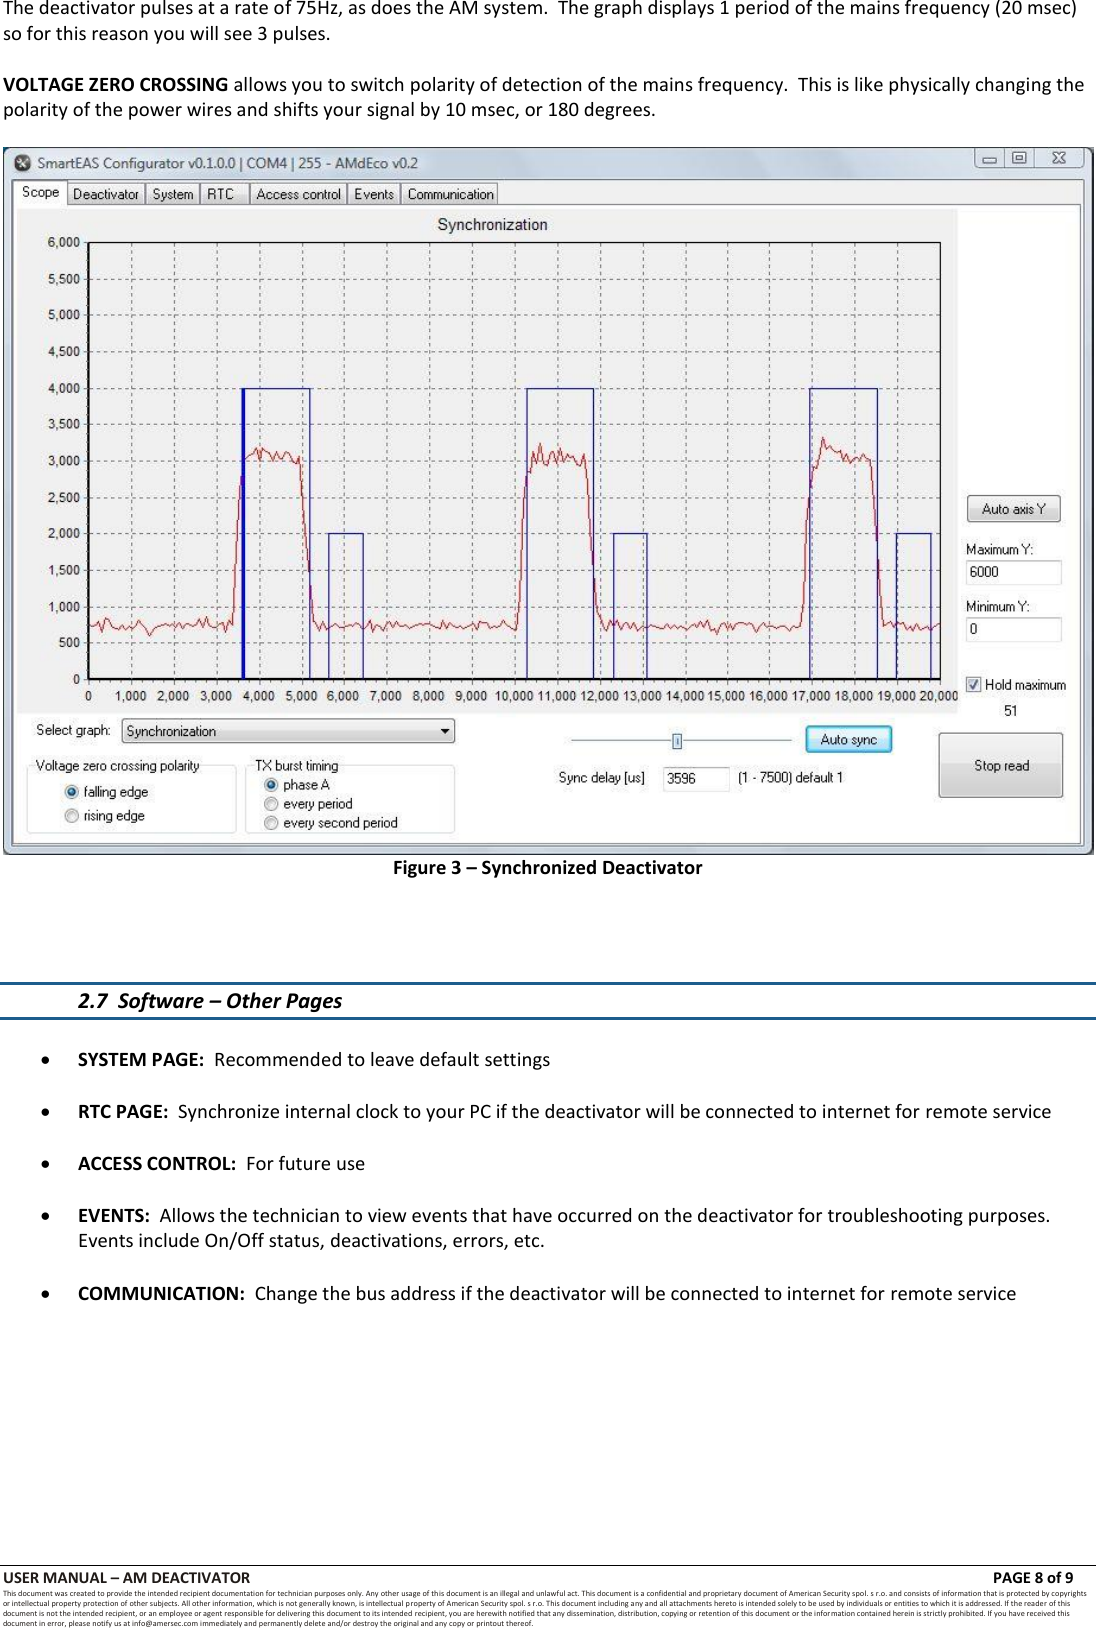Open the System tab
1096x1628 pixels.
[173, 194]
